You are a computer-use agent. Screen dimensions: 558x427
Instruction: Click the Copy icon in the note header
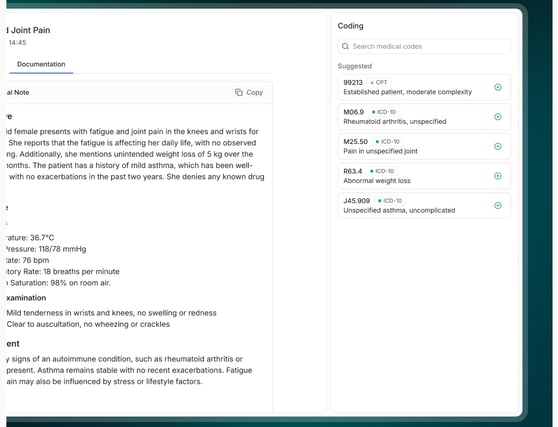point(238,93)
